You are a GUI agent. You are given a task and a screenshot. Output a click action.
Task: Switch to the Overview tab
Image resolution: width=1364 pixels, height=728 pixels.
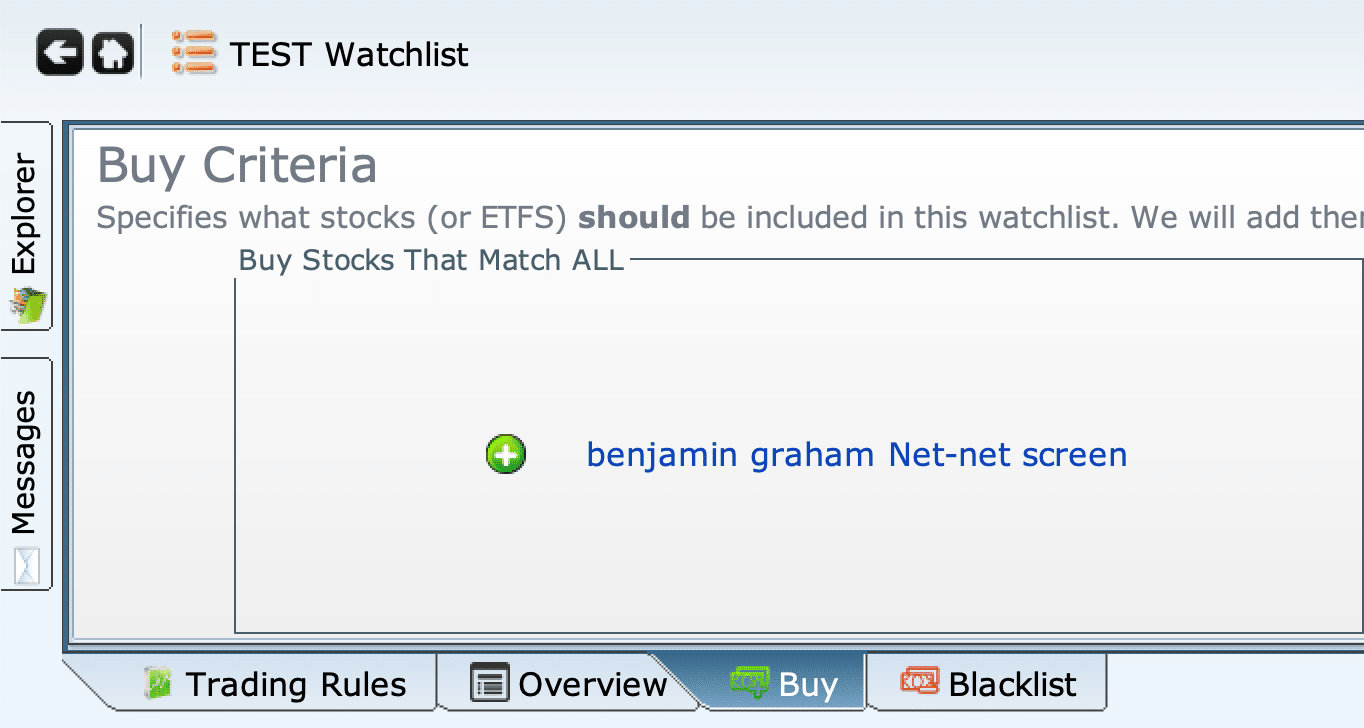[x=592, y=685]
